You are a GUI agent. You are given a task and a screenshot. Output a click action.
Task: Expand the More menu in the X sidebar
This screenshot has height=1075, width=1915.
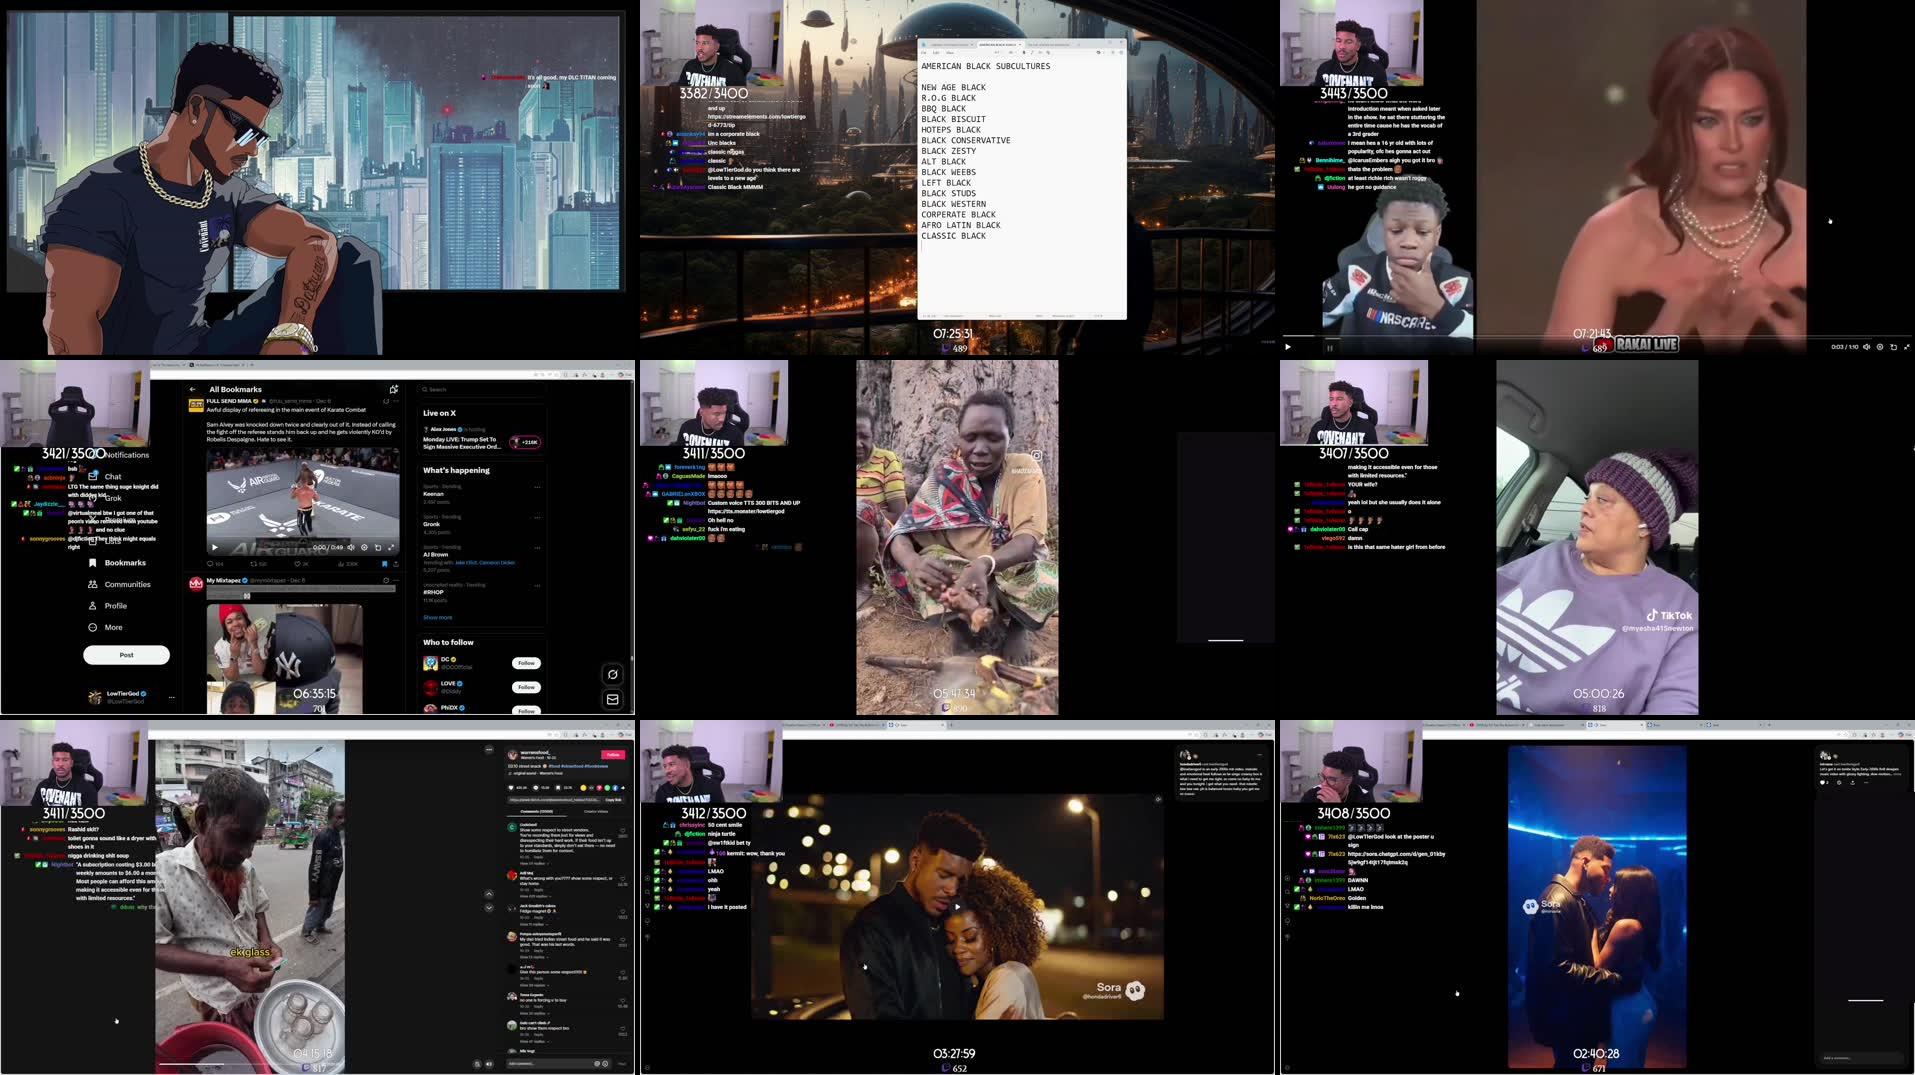click(x=114, y=627)
